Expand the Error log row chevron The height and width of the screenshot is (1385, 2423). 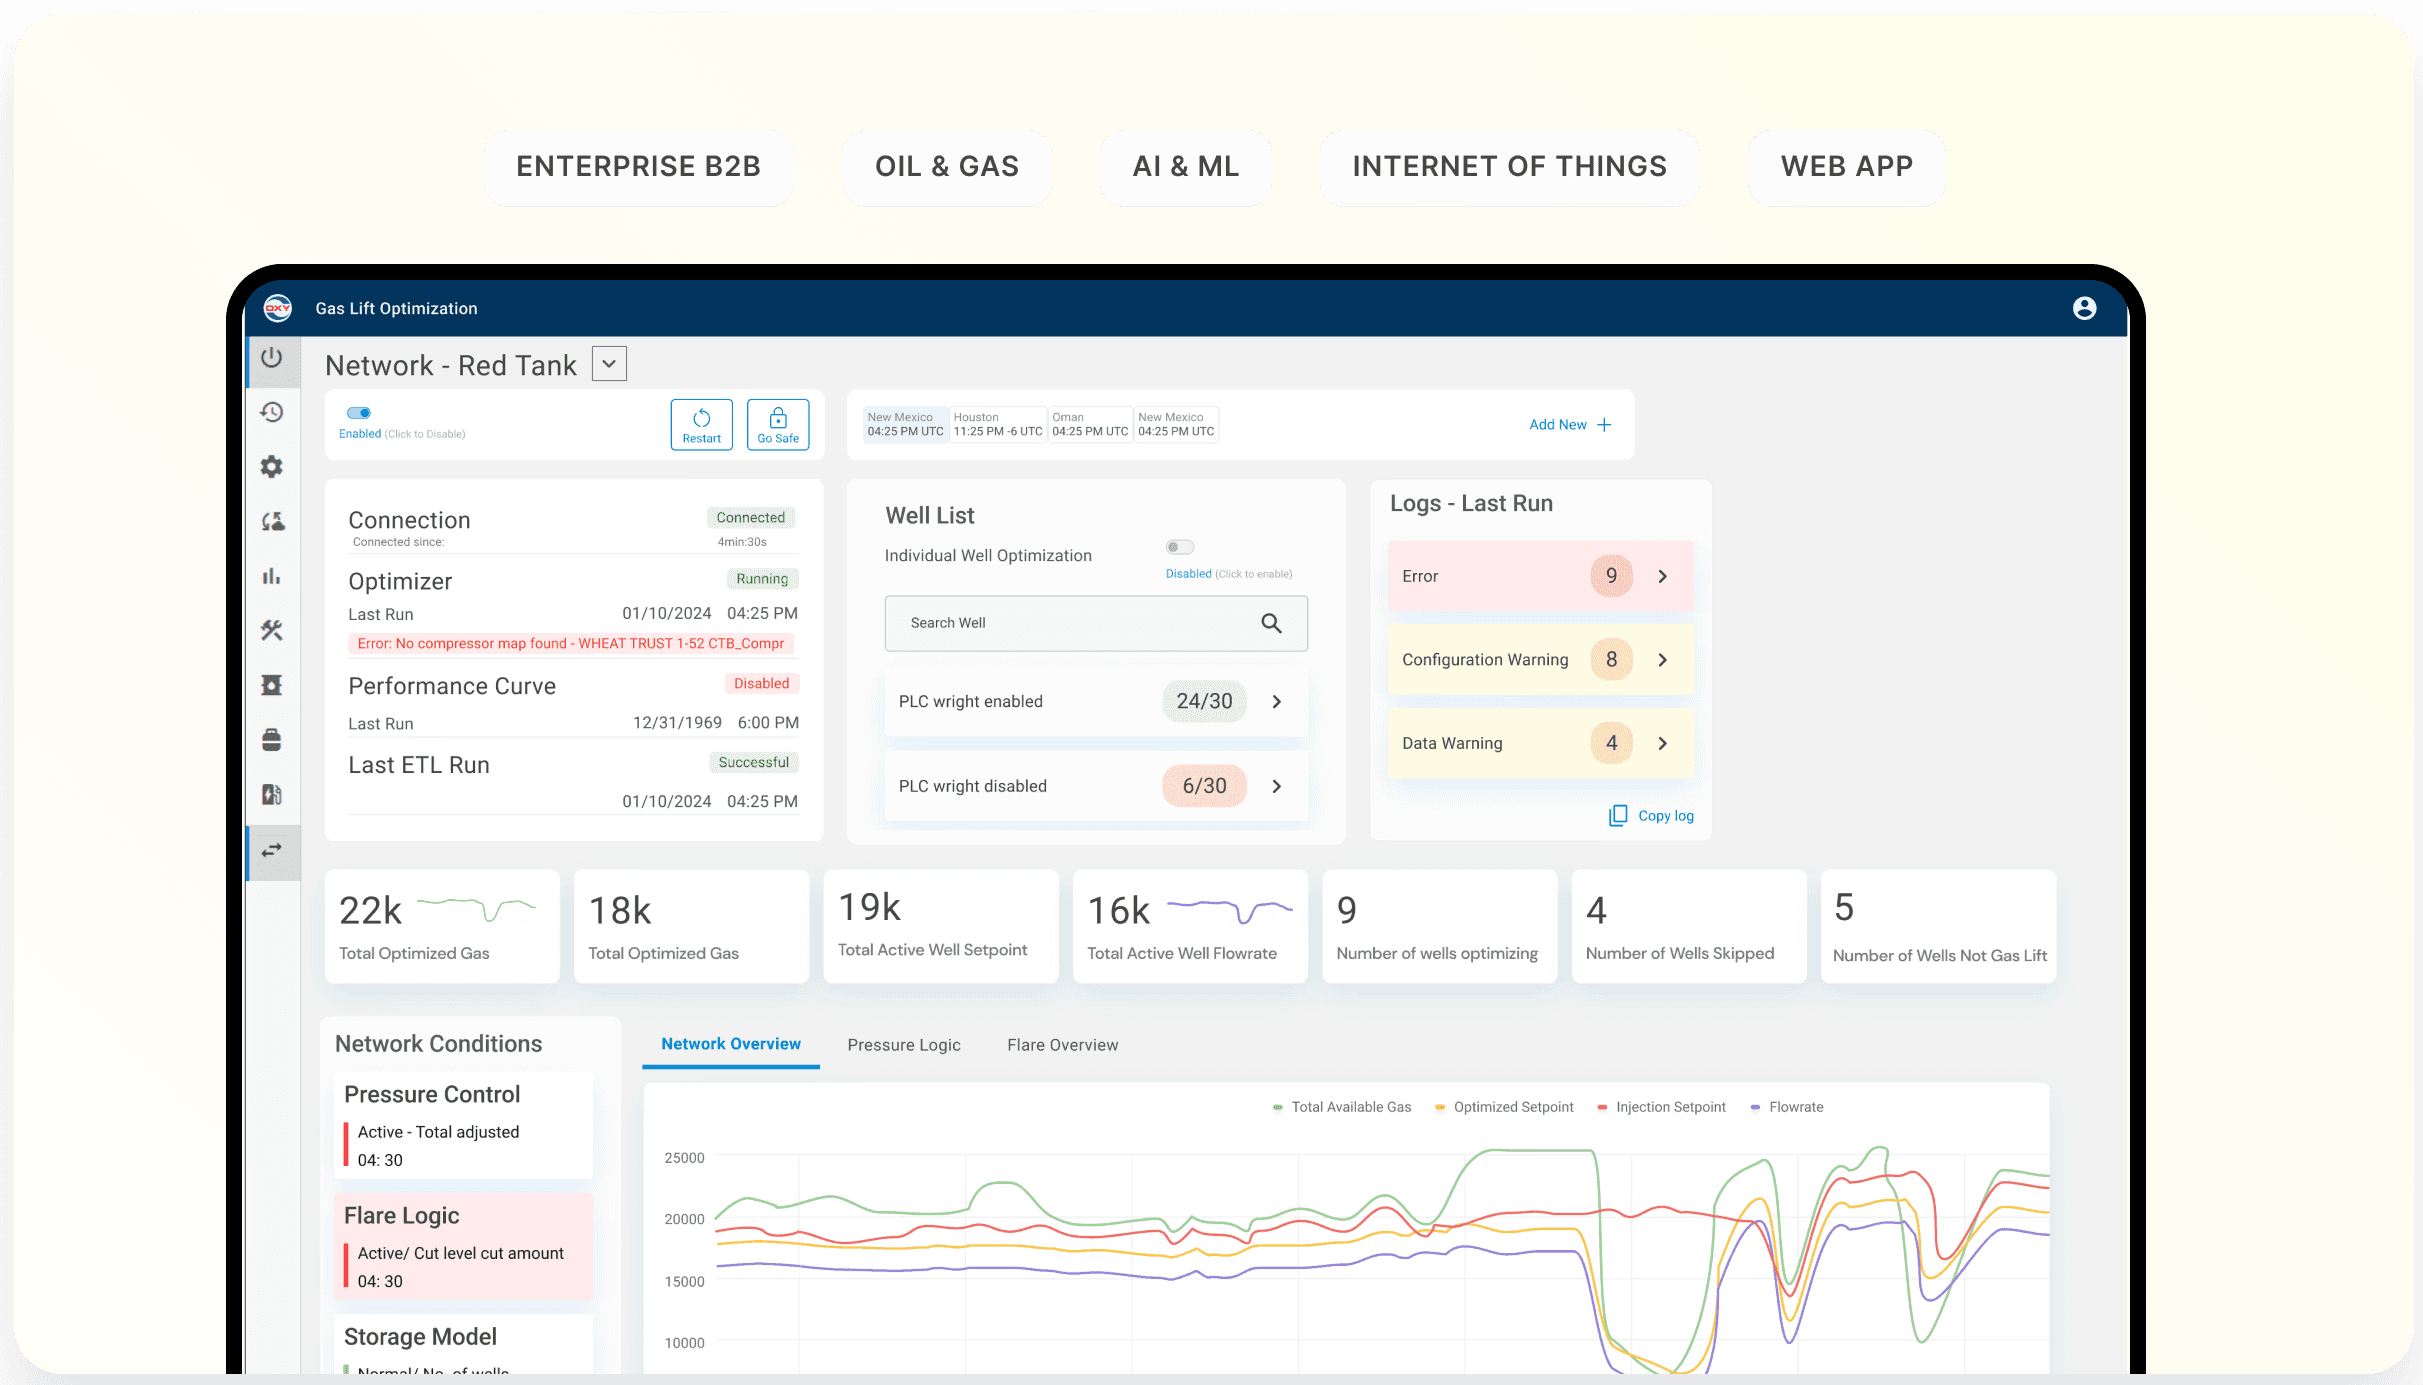[1662, 576]
